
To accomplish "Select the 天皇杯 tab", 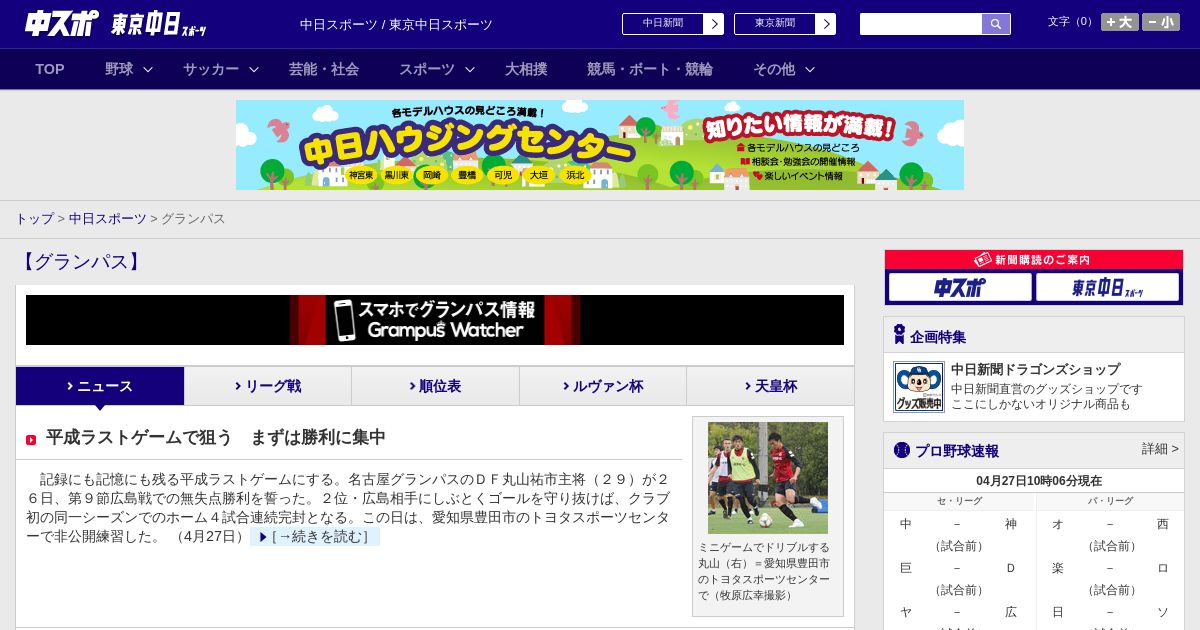I will 770,386.
